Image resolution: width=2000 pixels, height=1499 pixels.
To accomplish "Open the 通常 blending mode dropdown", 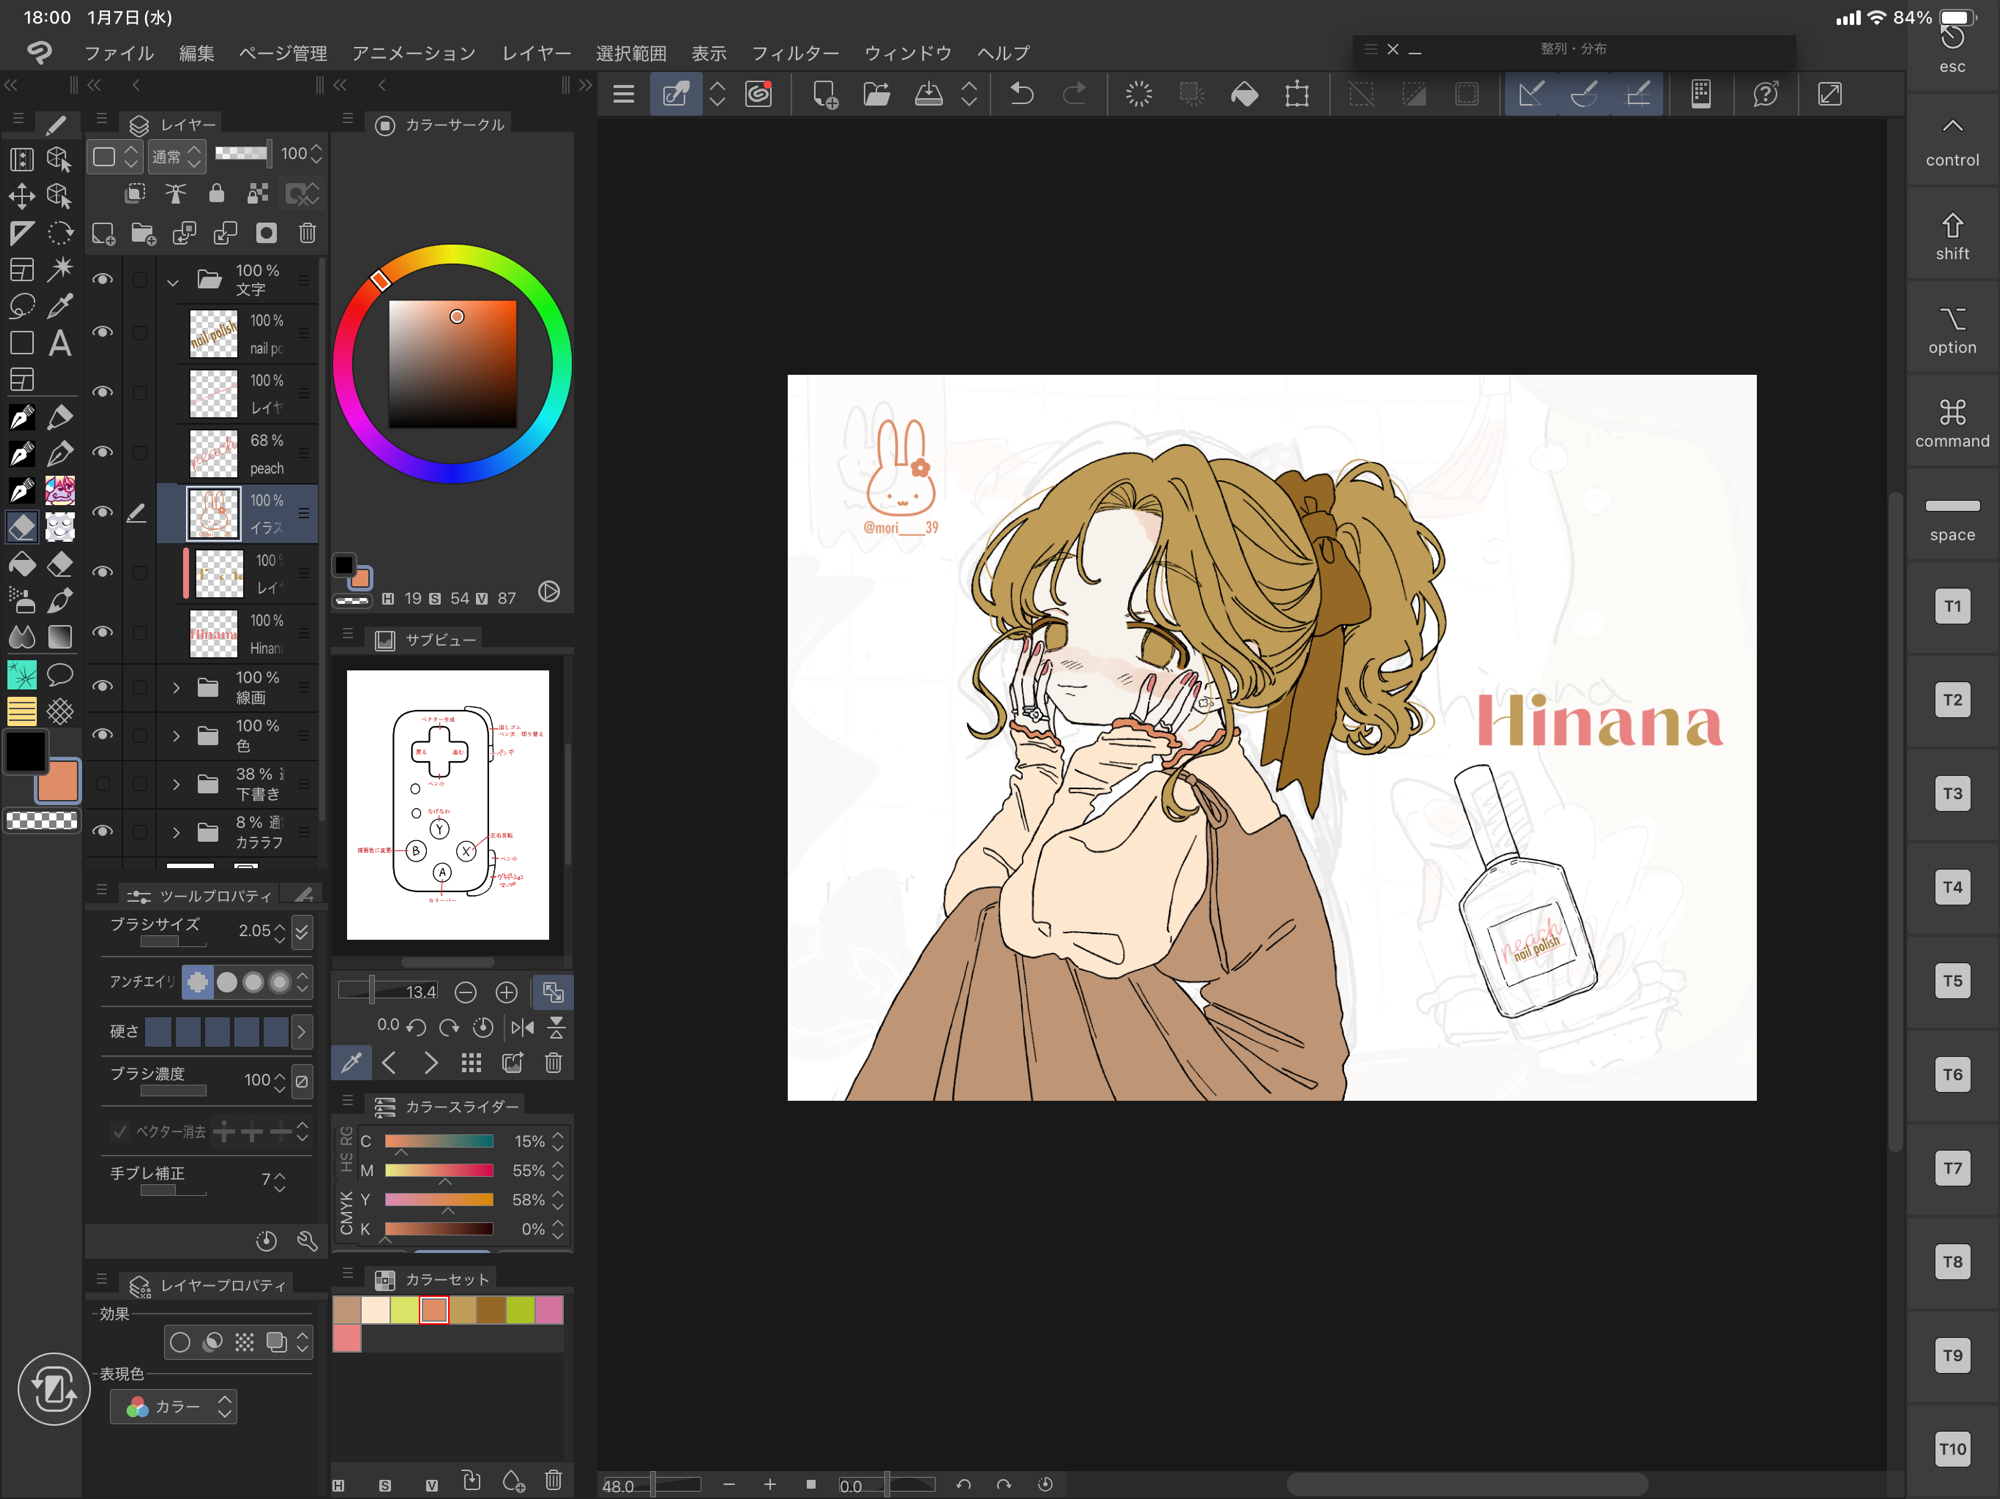I will pos(176,156).
